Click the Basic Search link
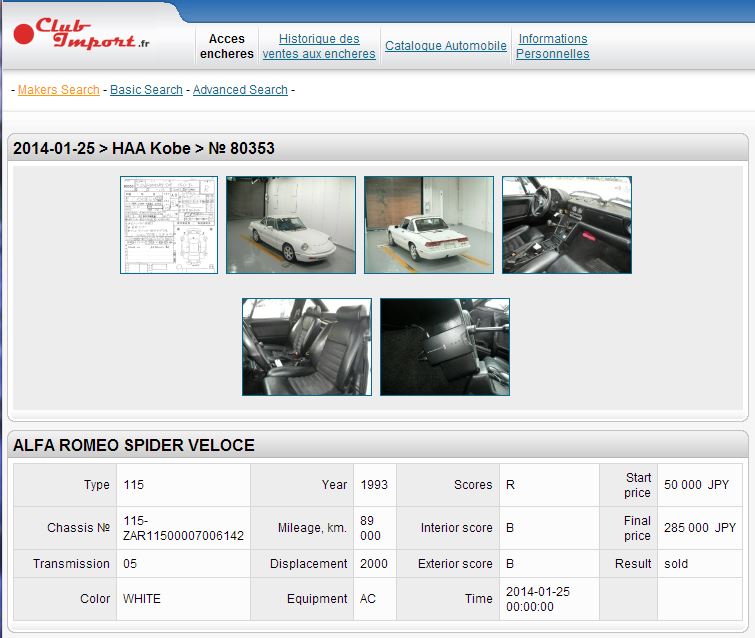 tap(146, 90)
